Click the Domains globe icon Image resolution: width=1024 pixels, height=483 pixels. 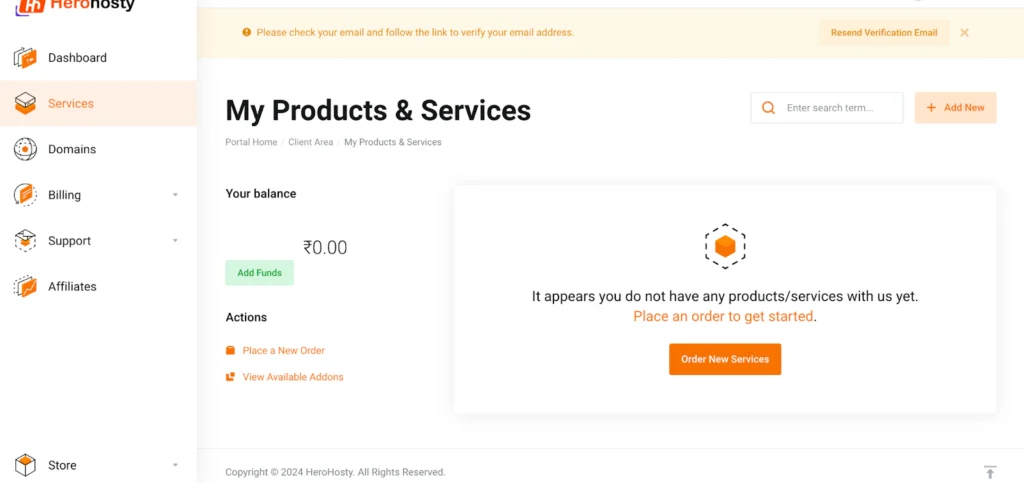click(x=25, y=150)
